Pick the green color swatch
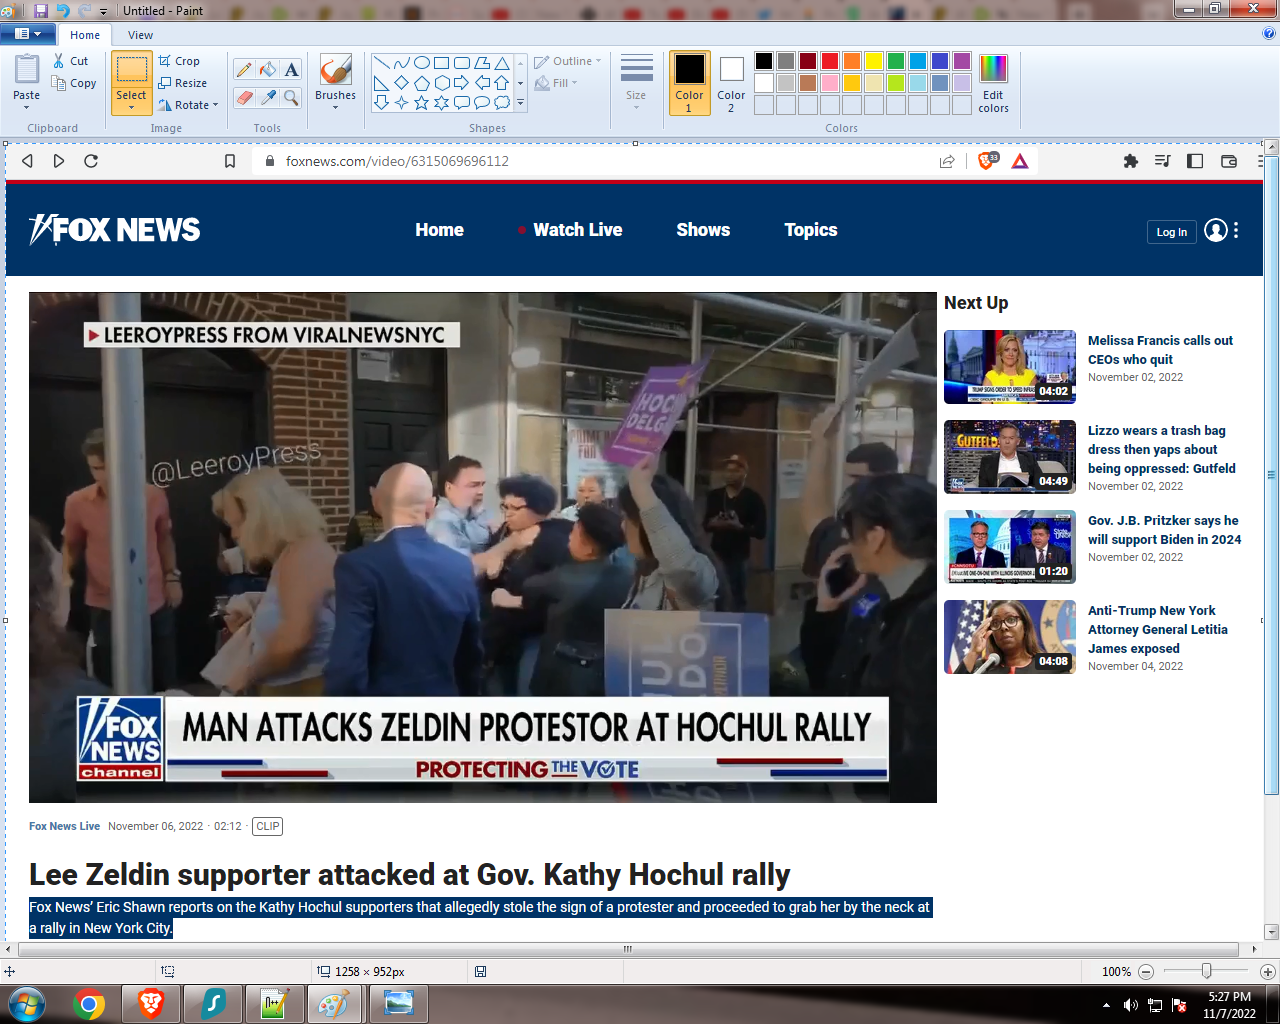This screenshot has height=1024, width=1280. point(896,61)
